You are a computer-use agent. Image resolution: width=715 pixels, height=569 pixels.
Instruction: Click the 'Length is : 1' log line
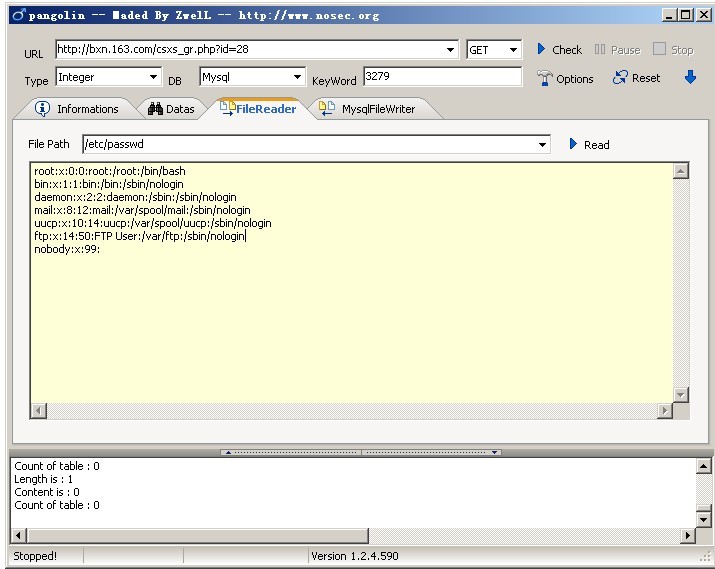coord(43,479)
